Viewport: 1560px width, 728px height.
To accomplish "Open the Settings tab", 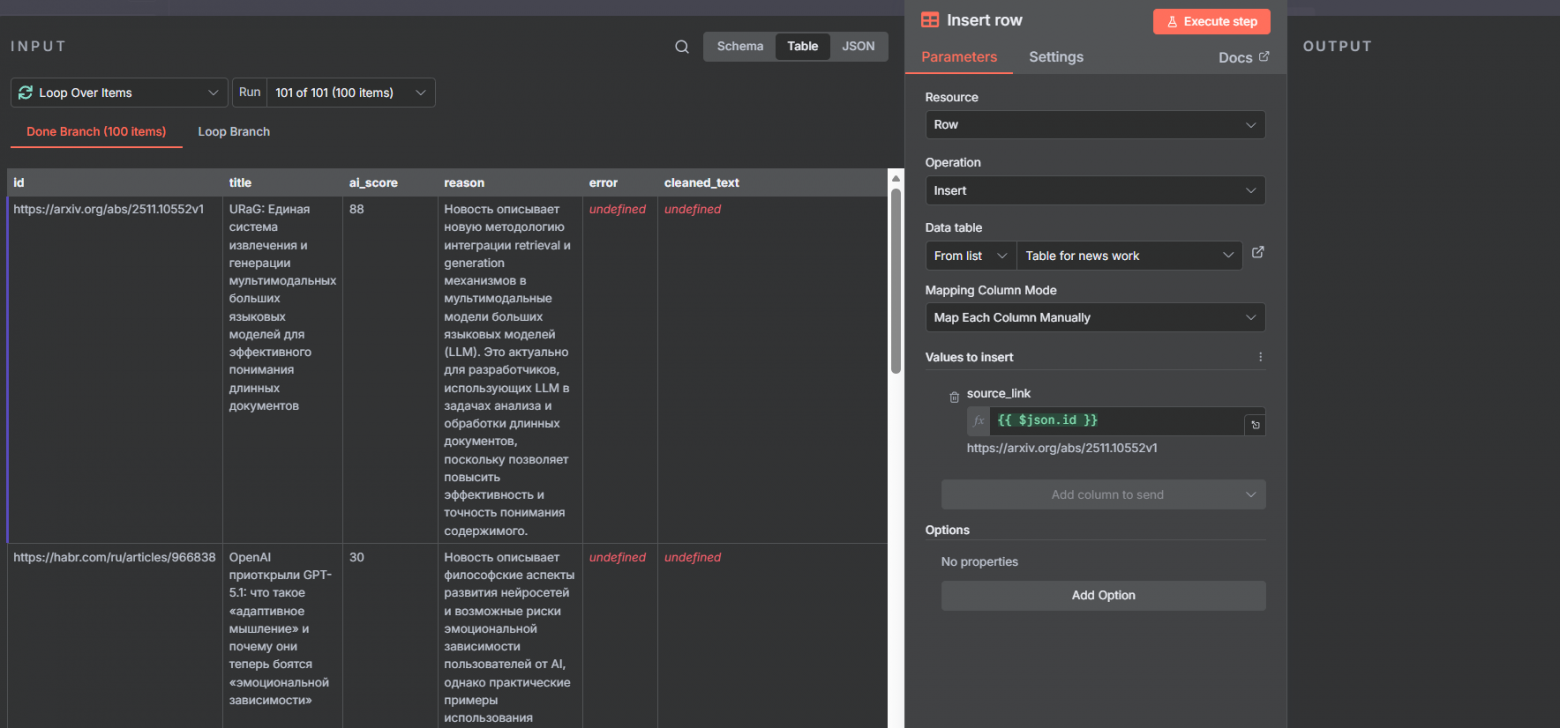I will 1056,57.
